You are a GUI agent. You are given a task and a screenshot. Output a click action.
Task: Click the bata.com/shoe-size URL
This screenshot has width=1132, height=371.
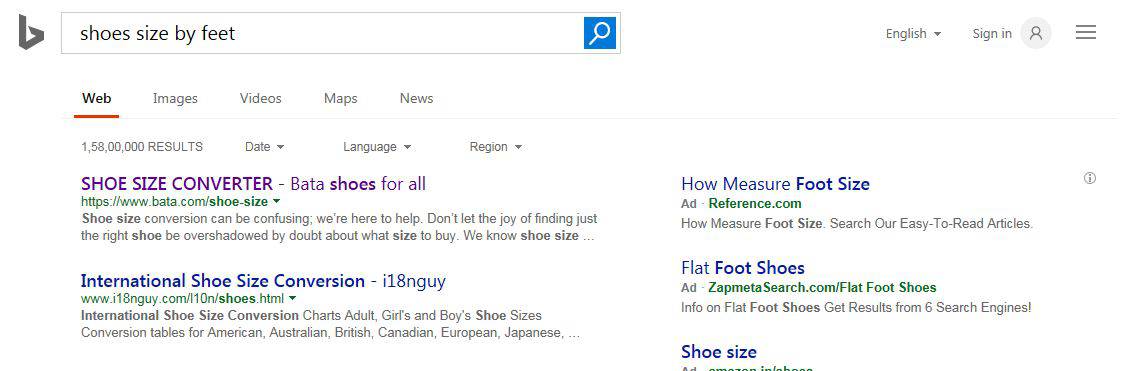click(x=175, y=202)
